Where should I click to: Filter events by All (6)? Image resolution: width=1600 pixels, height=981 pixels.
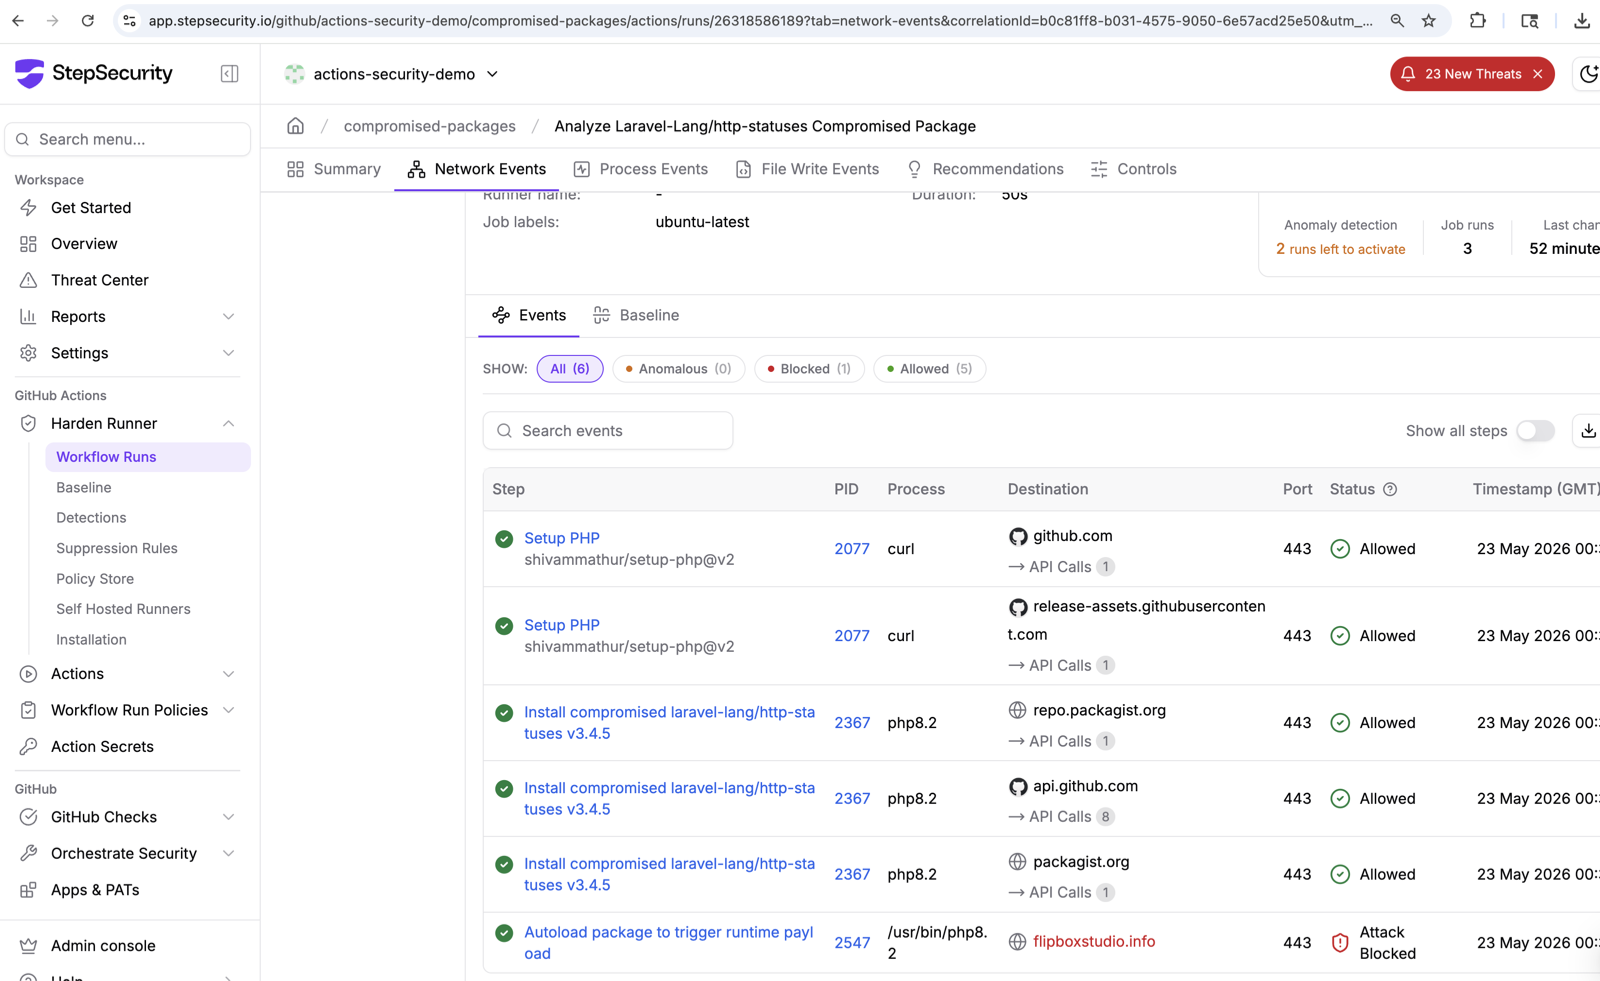pyautogui.click(x=570, y=369)
